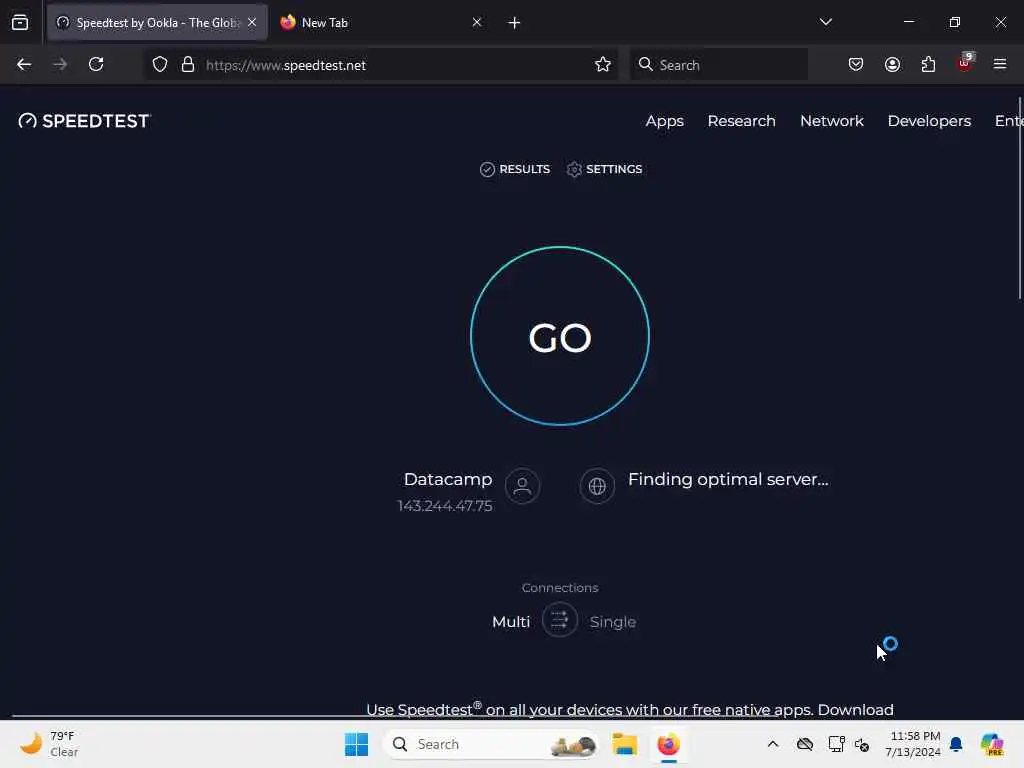
Task: Click the cloud sync tray icon
Action: coord(805,744)
